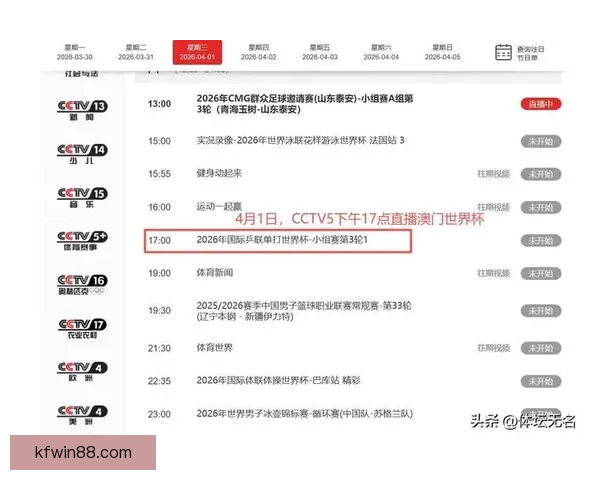The height and width of the screenshot is (480, 600).
Task: Click 未开始 button for 健身动起来
Action: coord(541,174)
